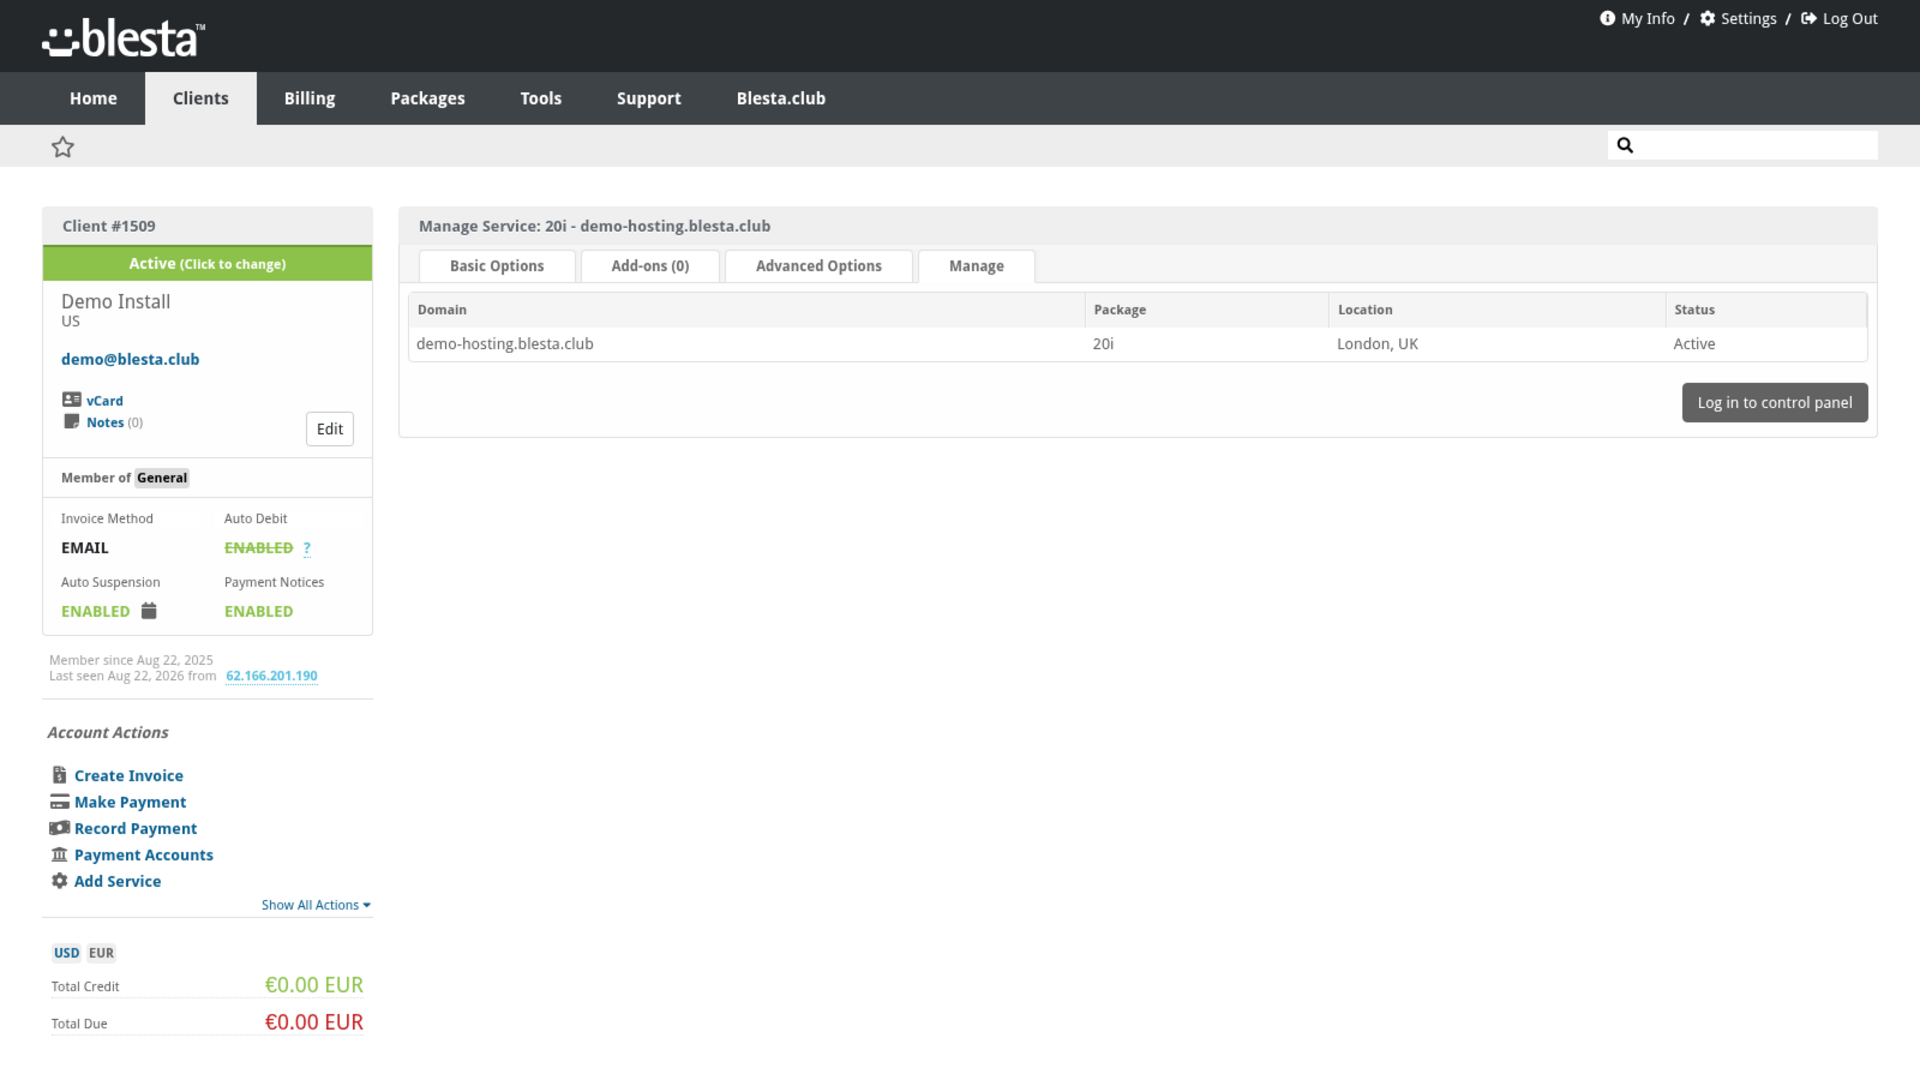Open the Auto Debit help question mark
1920x1080 pixels.
[x=307, y=548]
